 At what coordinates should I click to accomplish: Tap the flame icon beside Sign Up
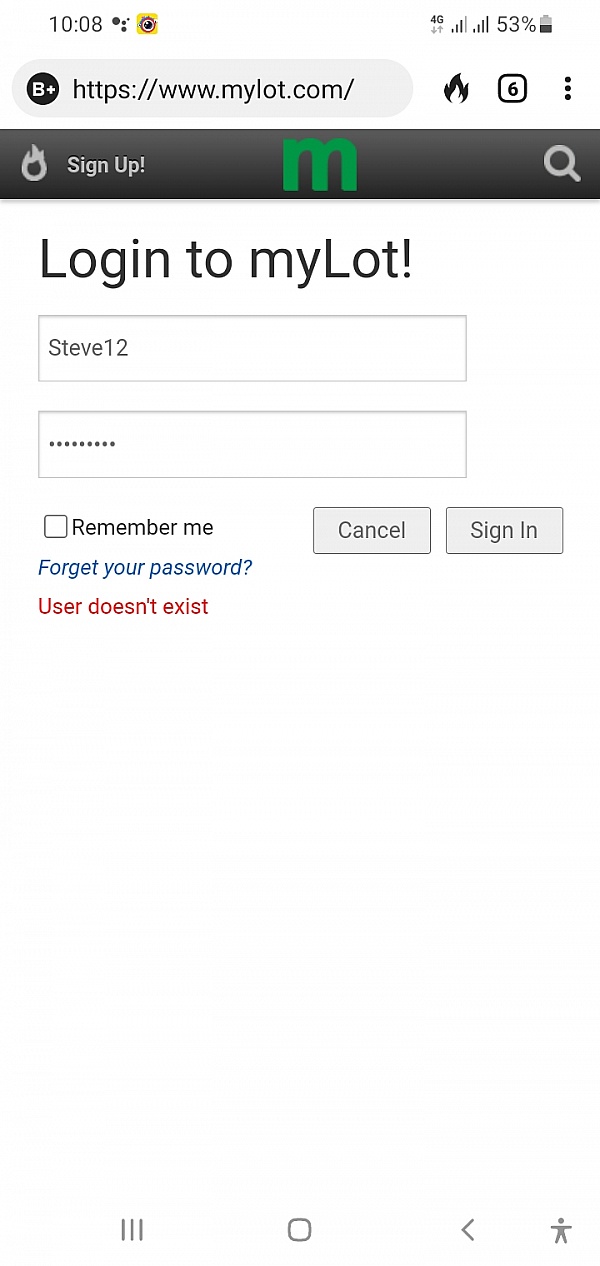[35, 164]
